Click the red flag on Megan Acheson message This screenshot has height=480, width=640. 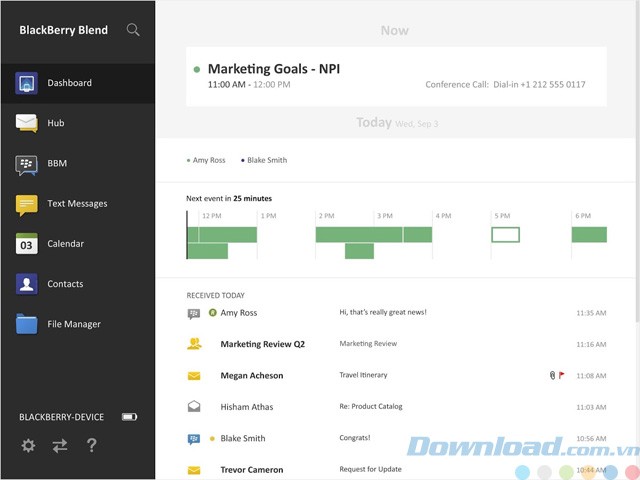point(562,376)
